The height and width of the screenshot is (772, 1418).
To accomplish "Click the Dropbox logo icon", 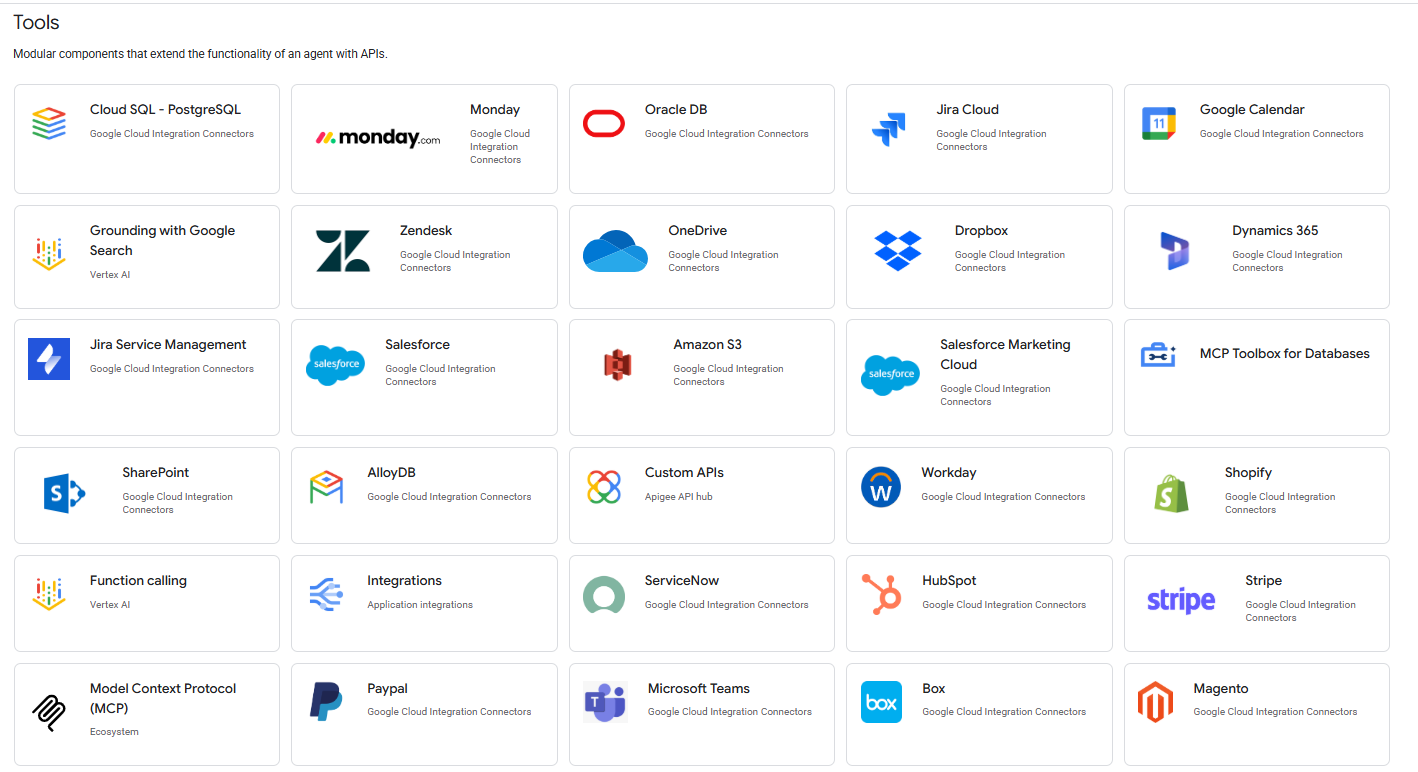I will pyautogui.click(x=898, y=250).
